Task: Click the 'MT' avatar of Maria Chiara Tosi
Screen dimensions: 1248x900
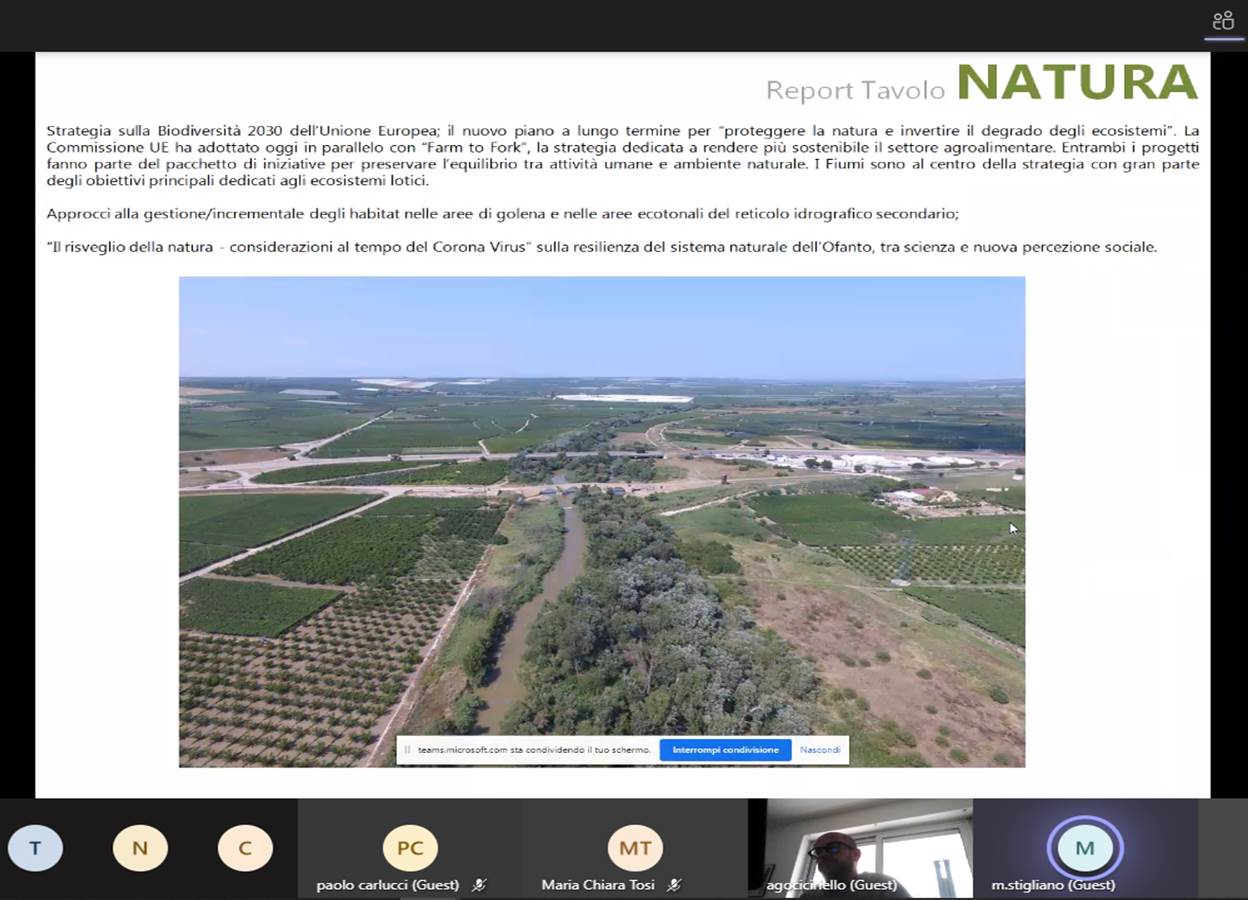Action: (x=635, y=848)
